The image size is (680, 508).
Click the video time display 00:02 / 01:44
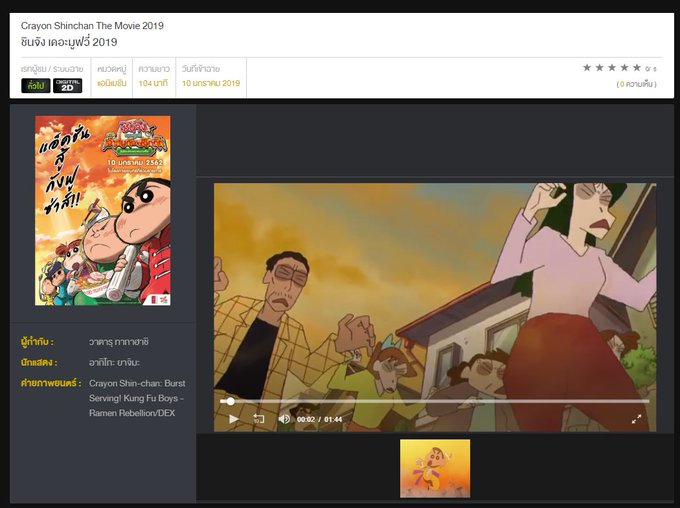click(x=319, y=420)
